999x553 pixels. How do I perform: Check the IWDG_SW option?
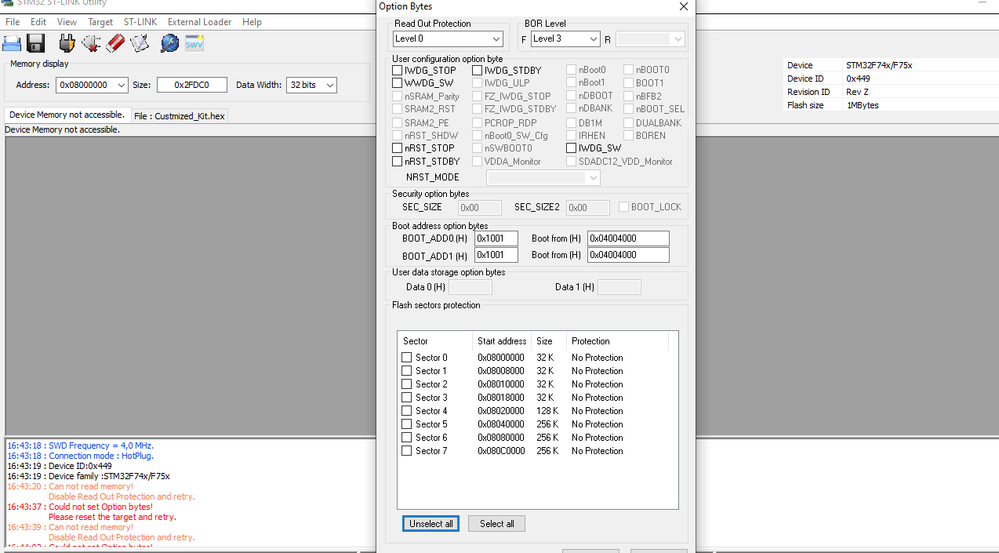coord(571,148)
